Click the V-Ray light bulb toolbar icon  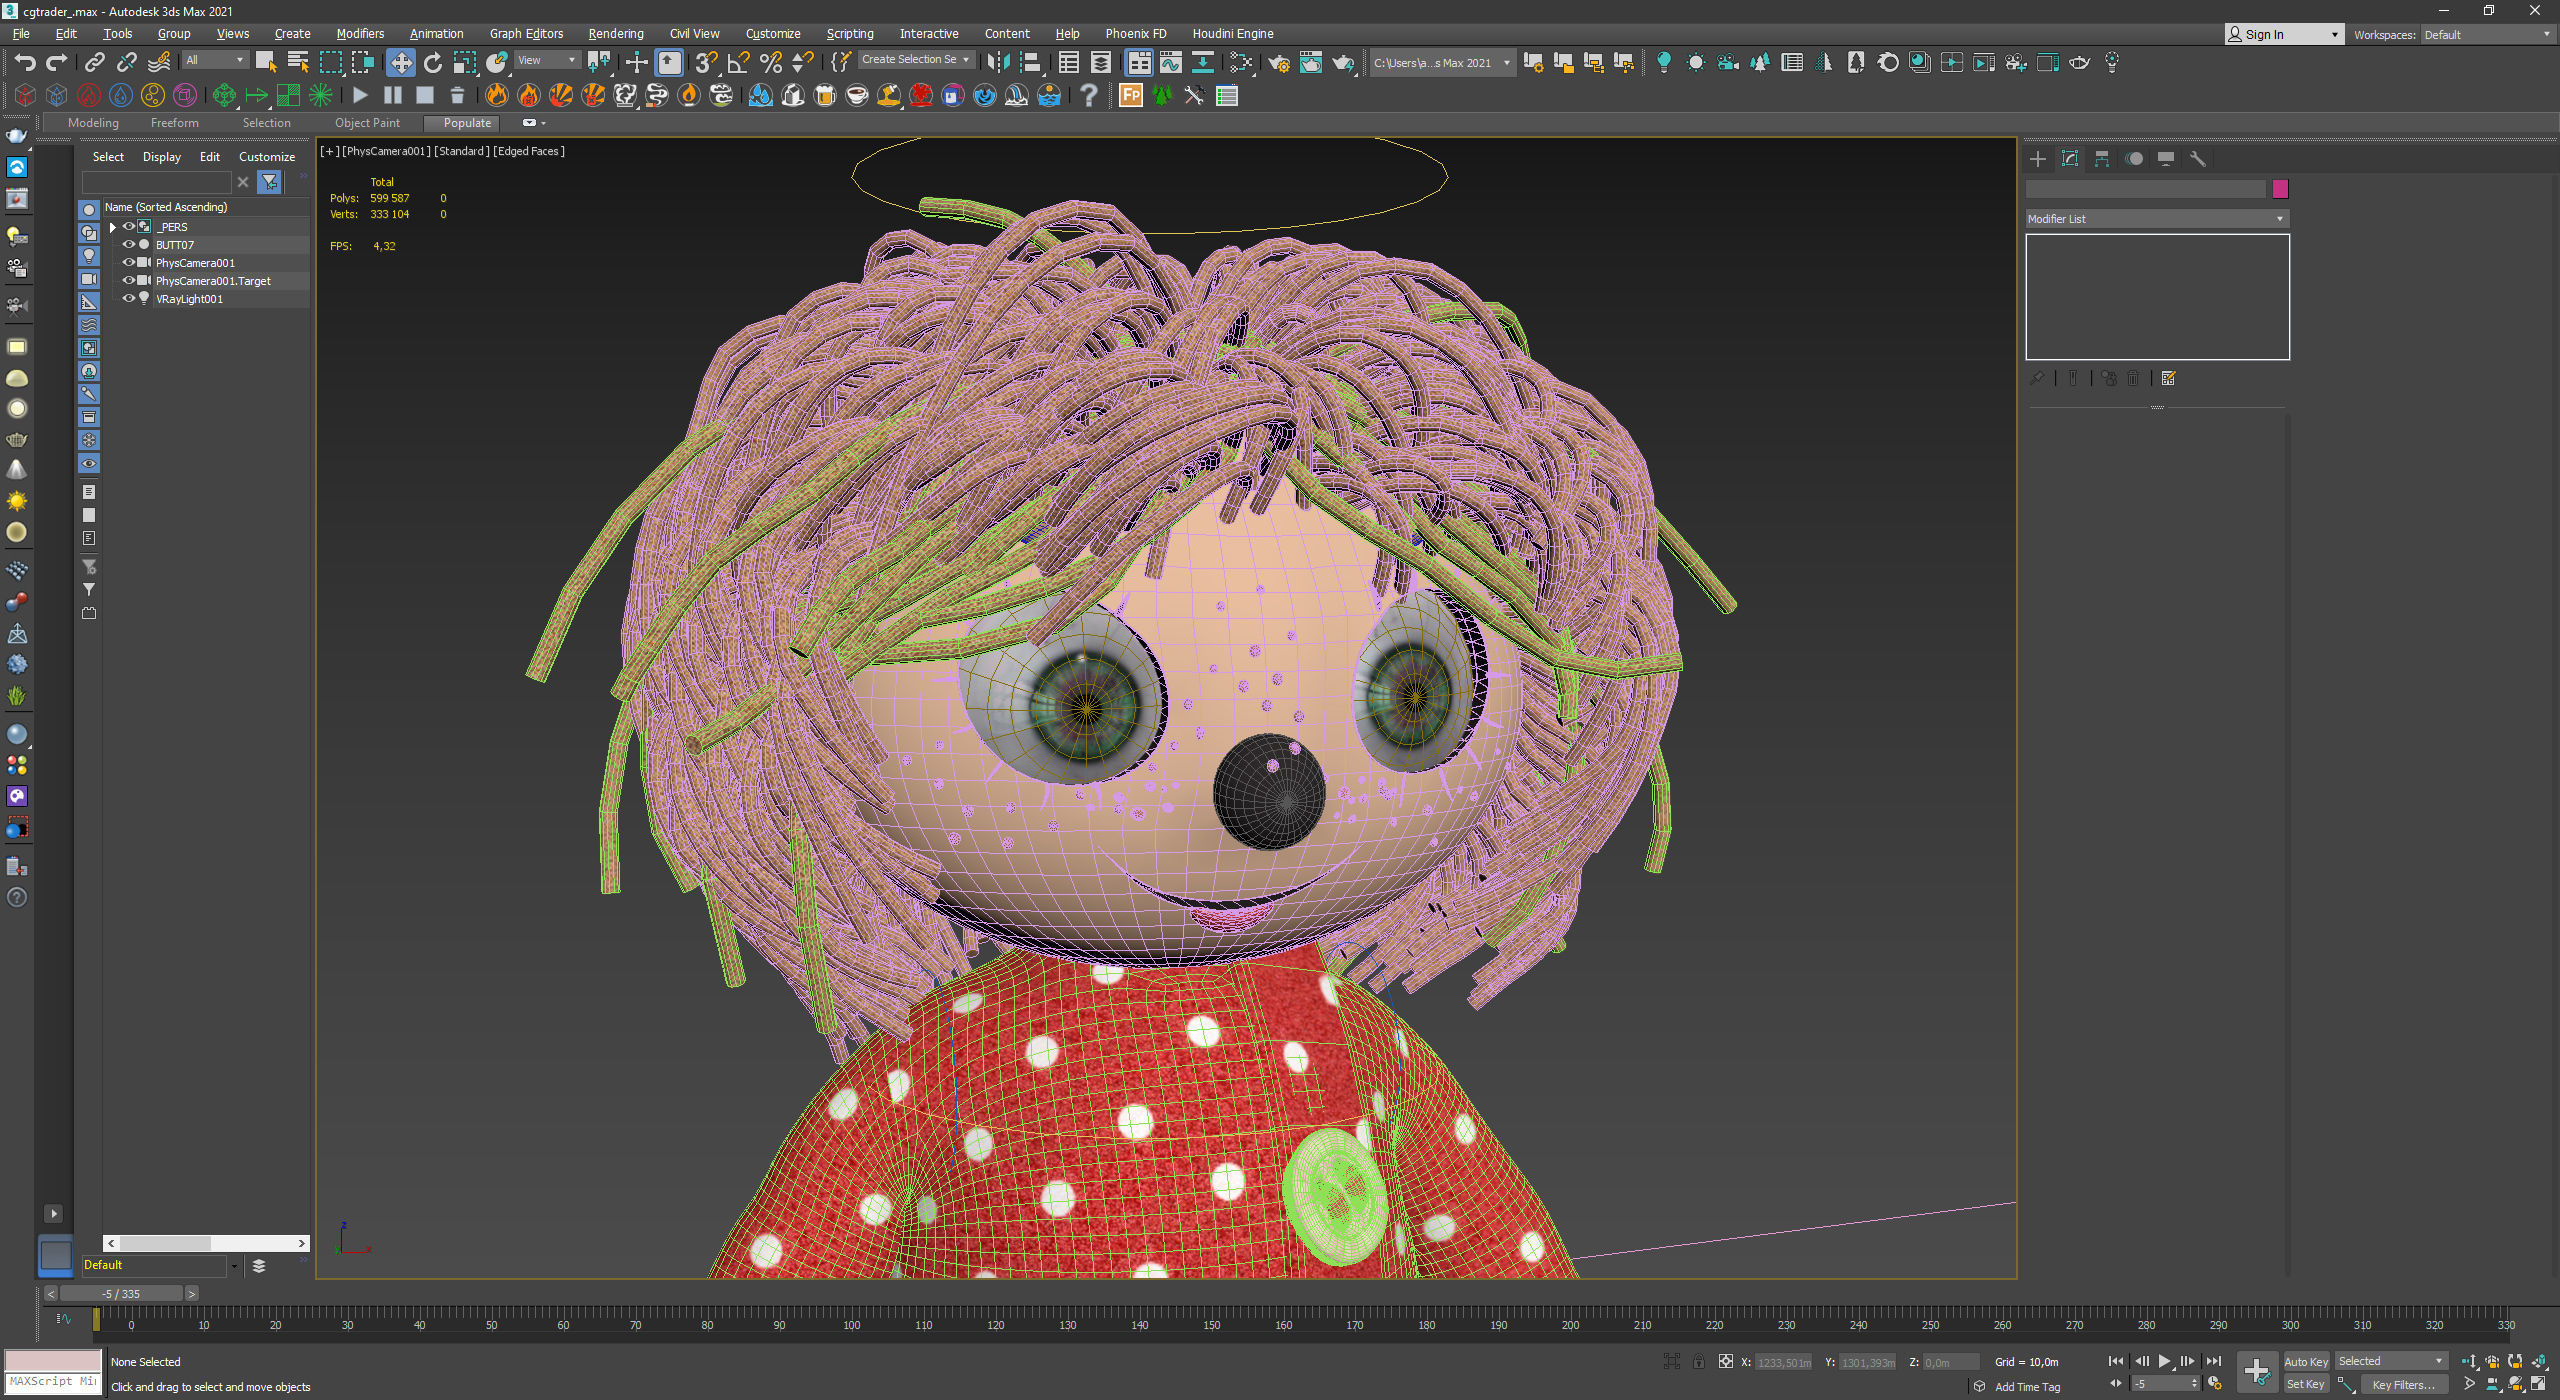1664,63
